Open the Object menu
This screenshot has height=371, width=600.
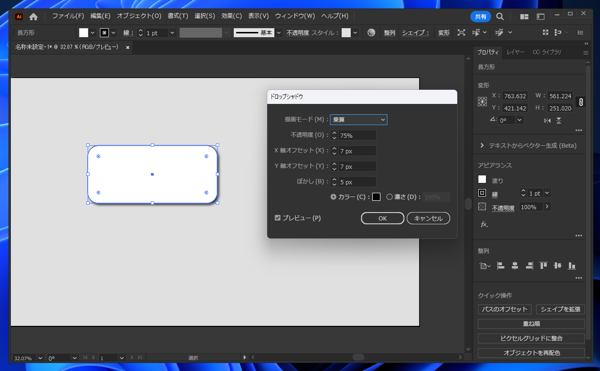click(139, 16)
